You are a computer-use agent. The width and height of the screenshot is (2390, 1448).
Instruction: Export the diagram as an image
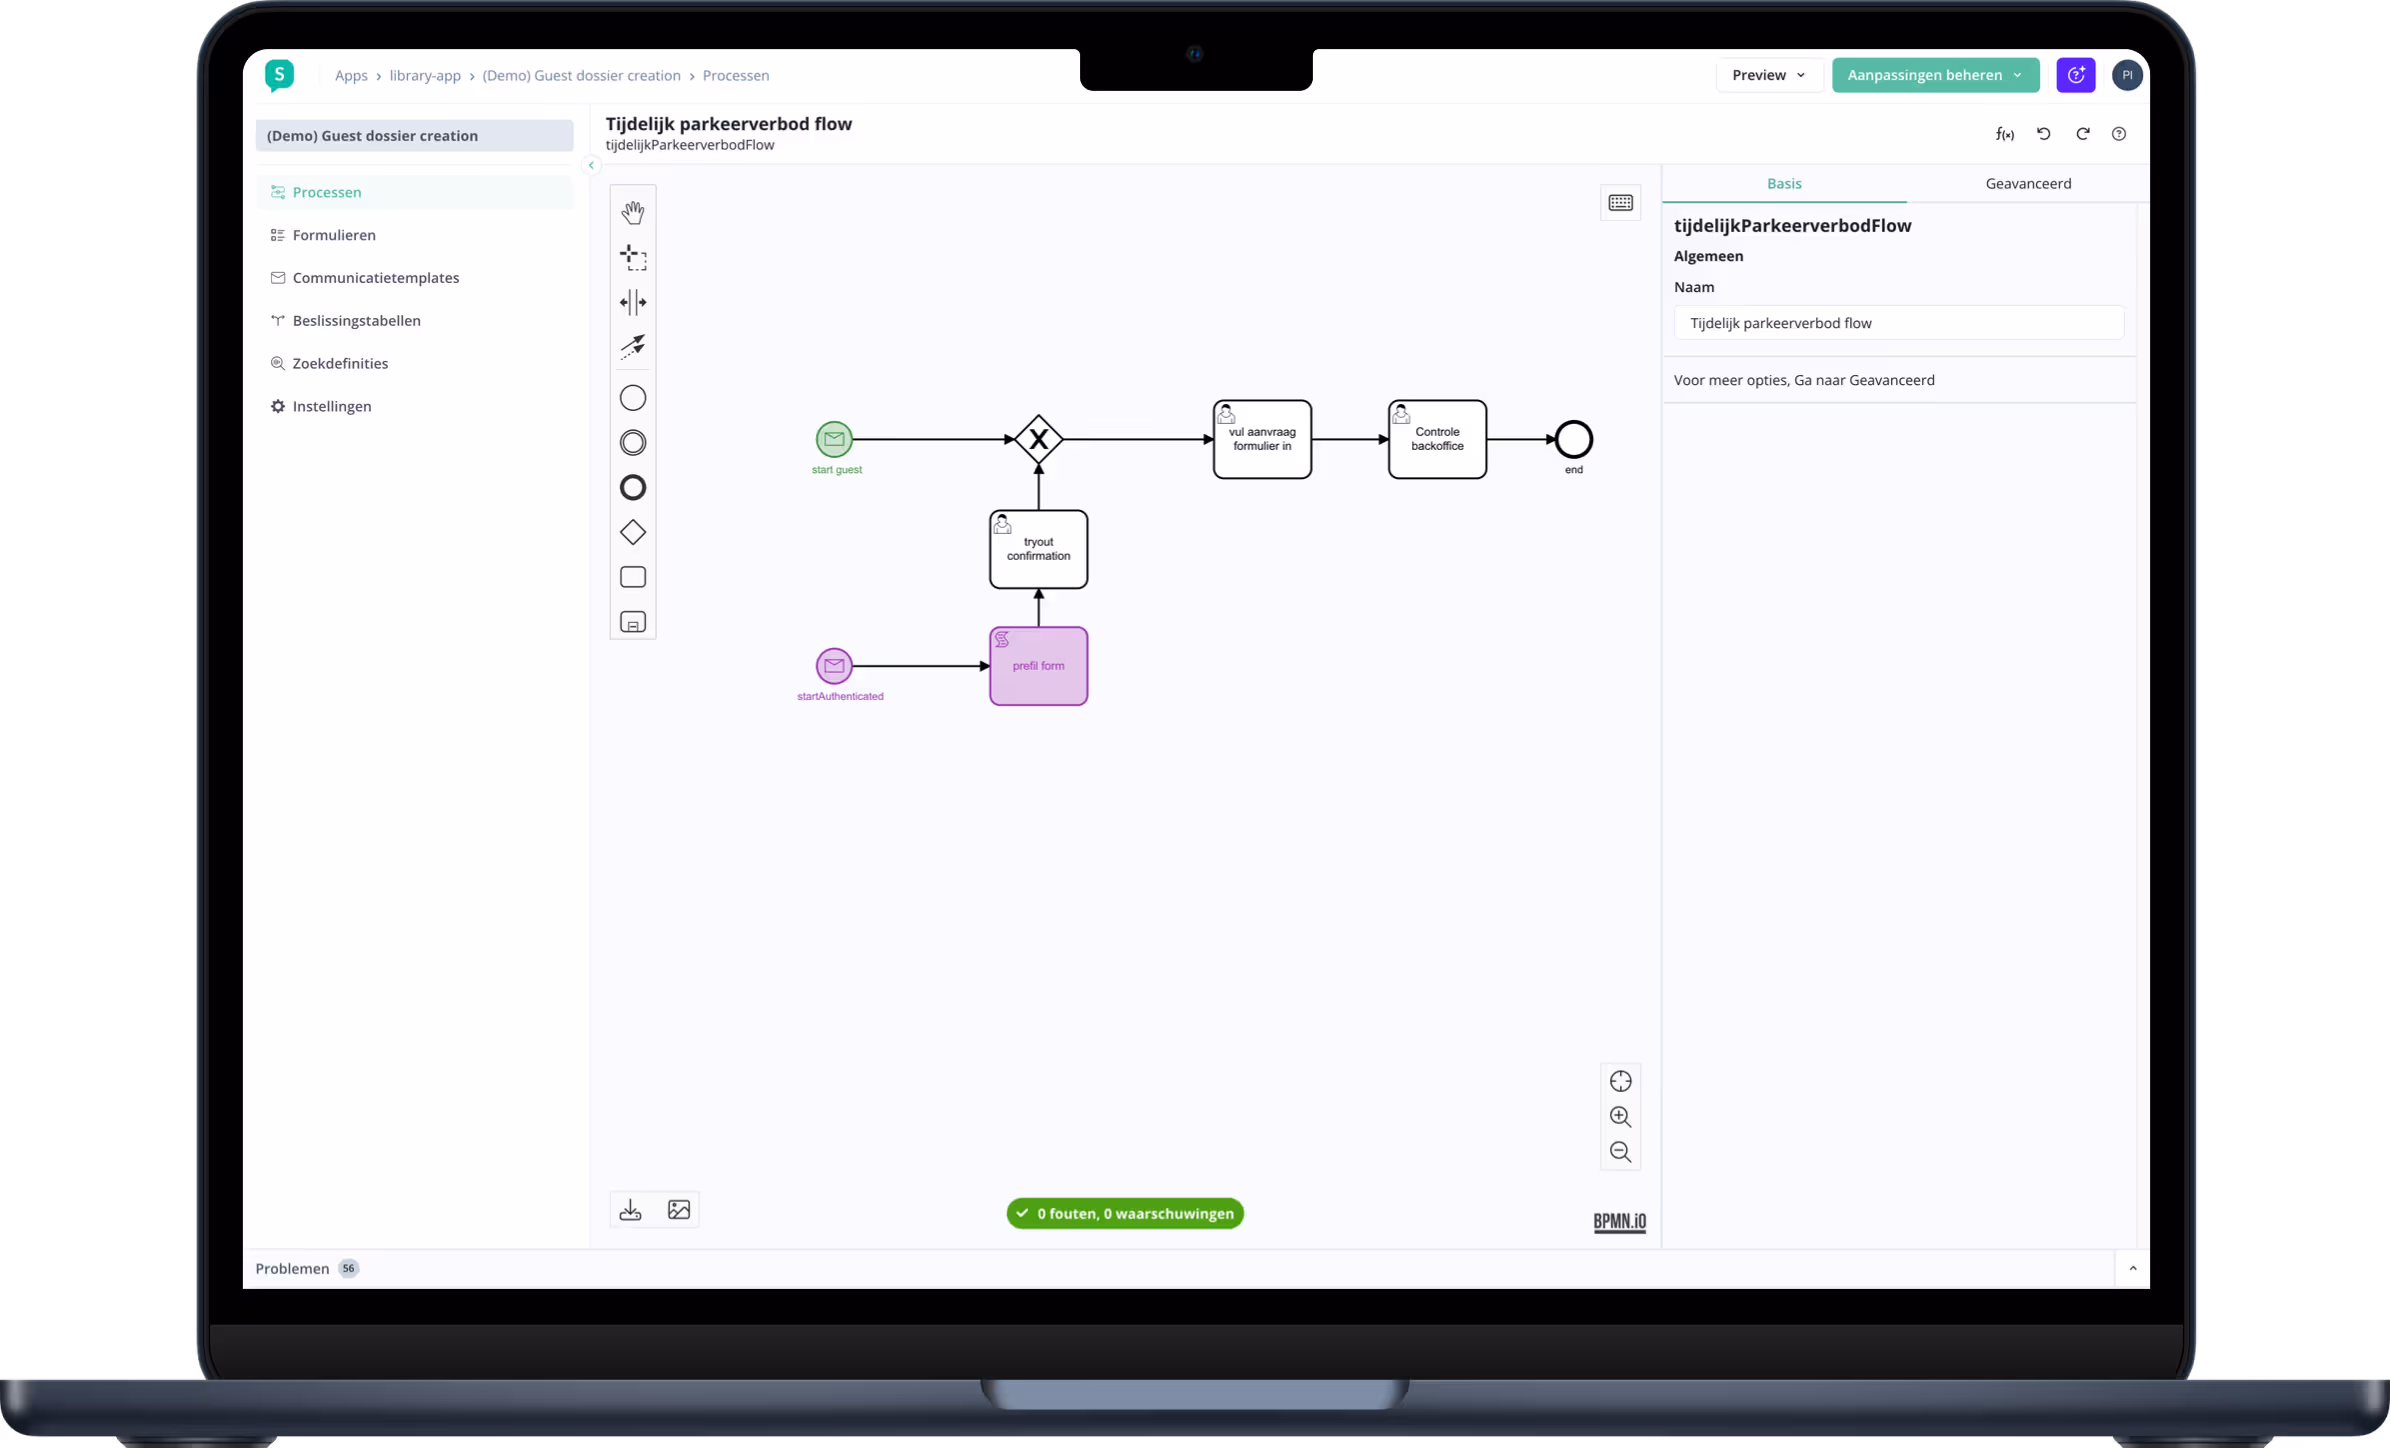(x=679, y=1210)
